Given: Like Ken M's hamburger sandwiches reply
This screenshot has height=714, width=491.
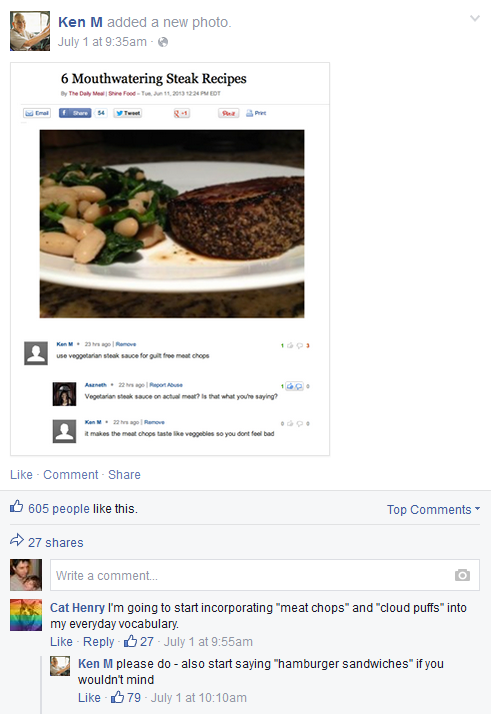Looking at the screenshot, I should 89,698.
